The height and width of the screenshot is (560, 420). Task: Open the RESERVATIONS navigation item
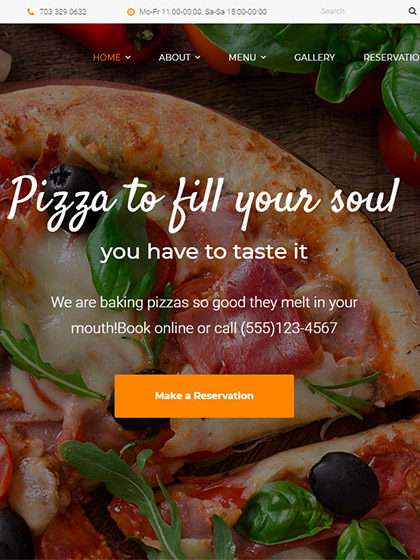391,57
